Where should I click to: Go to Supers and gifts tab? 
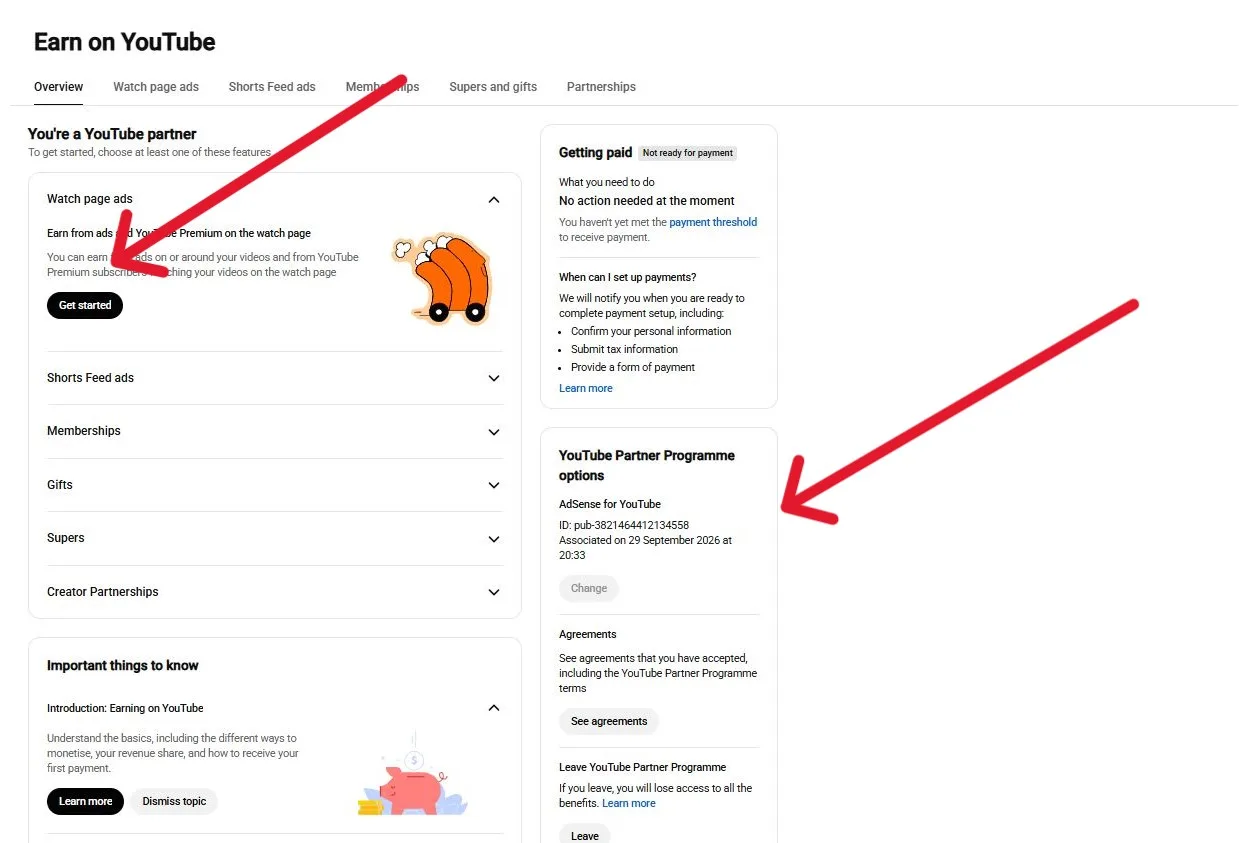[493, 87]
